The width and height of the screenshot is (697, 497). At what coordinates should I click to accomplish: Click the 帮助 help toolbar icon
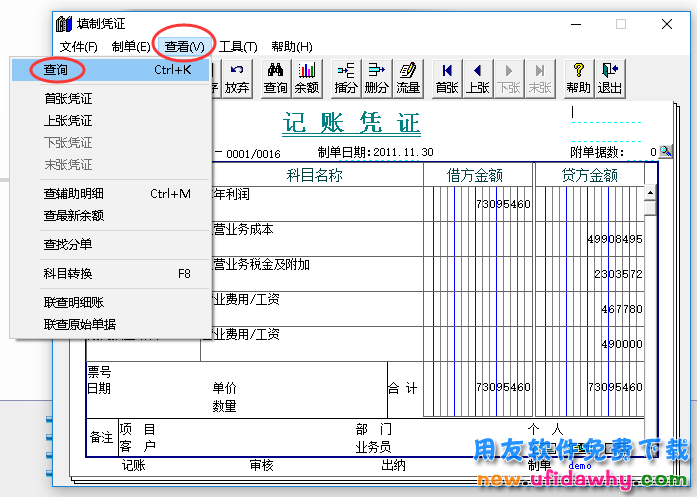[x=578, y=78]
